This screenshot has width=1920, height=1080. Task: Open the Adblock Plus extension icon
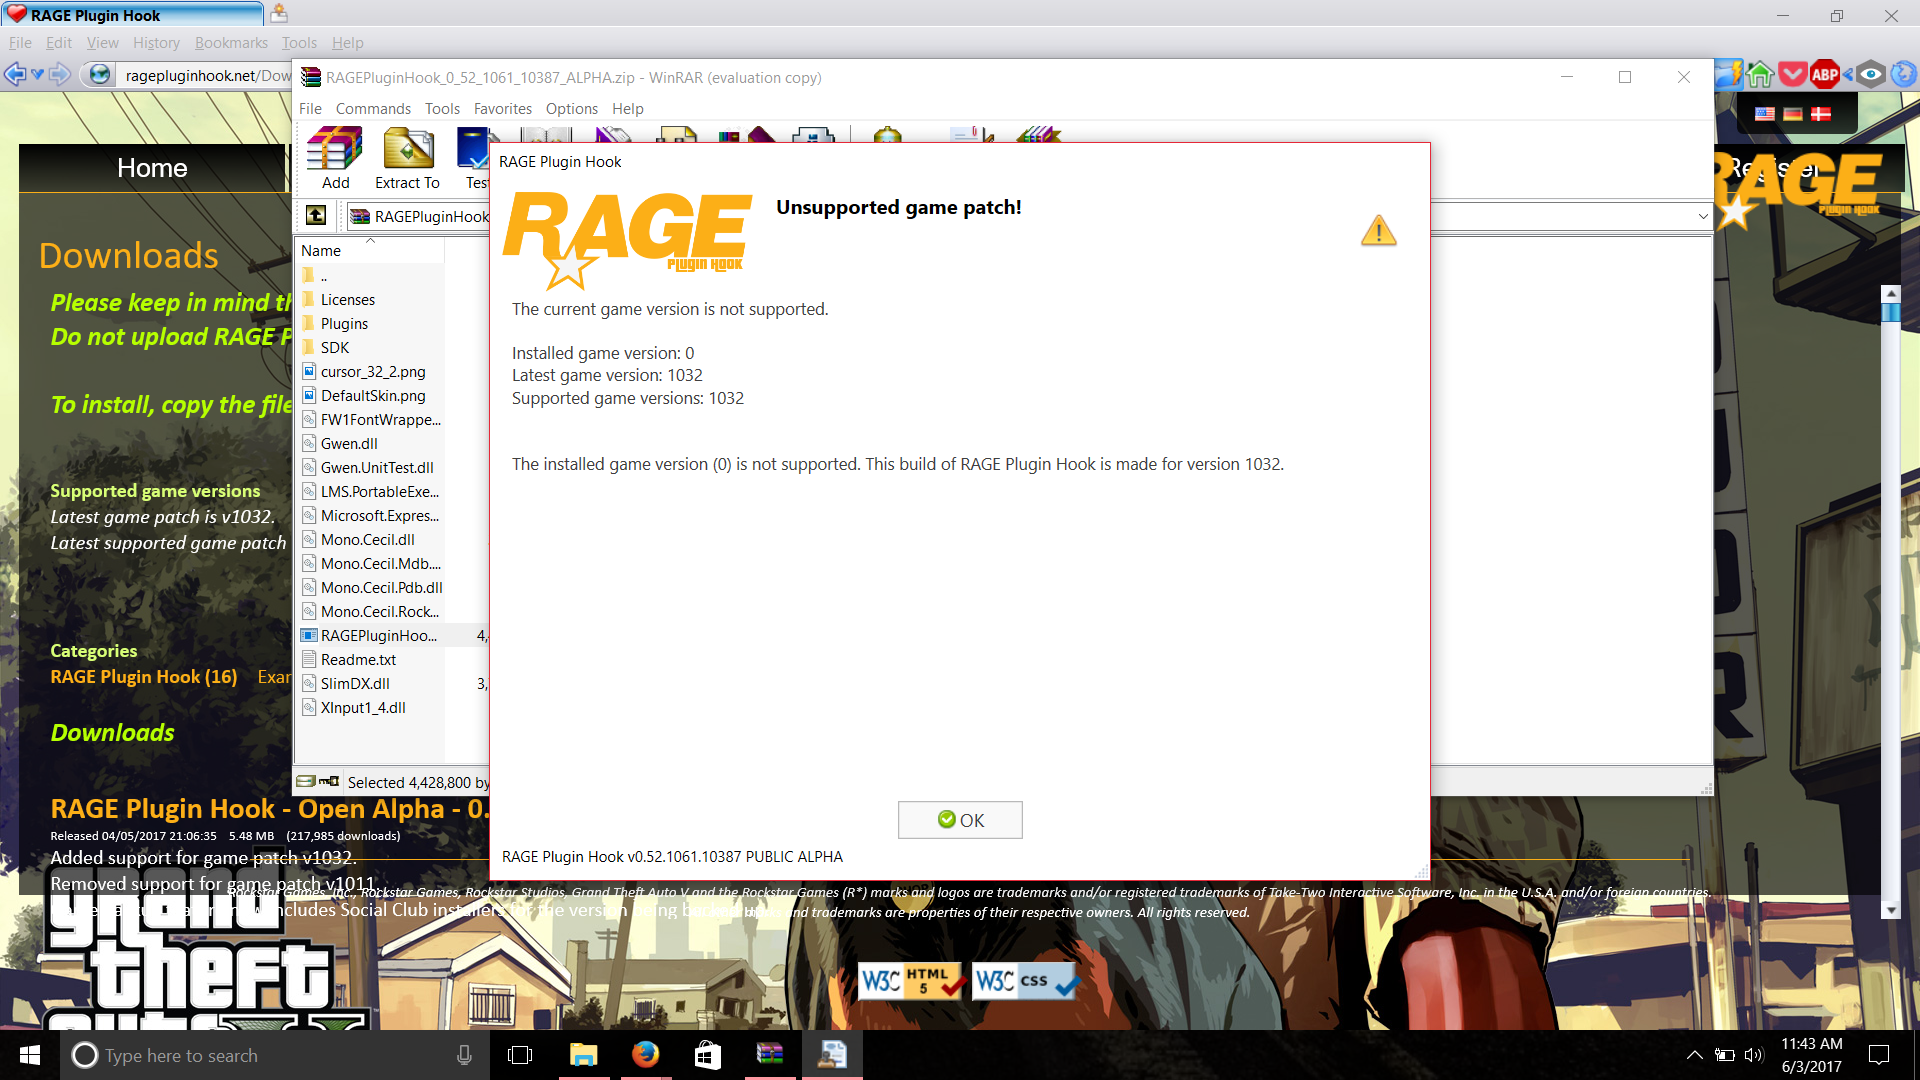[1824, 74]
